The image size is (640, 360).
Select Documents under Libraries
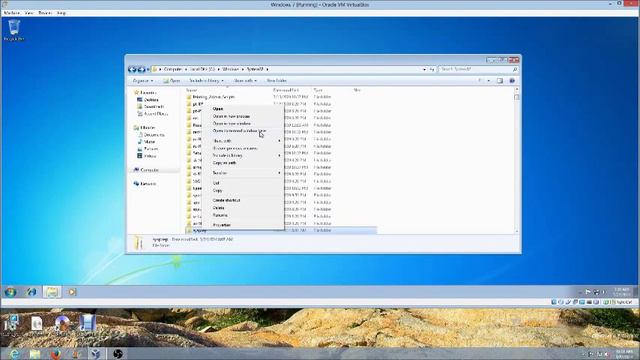pos(151,135)
